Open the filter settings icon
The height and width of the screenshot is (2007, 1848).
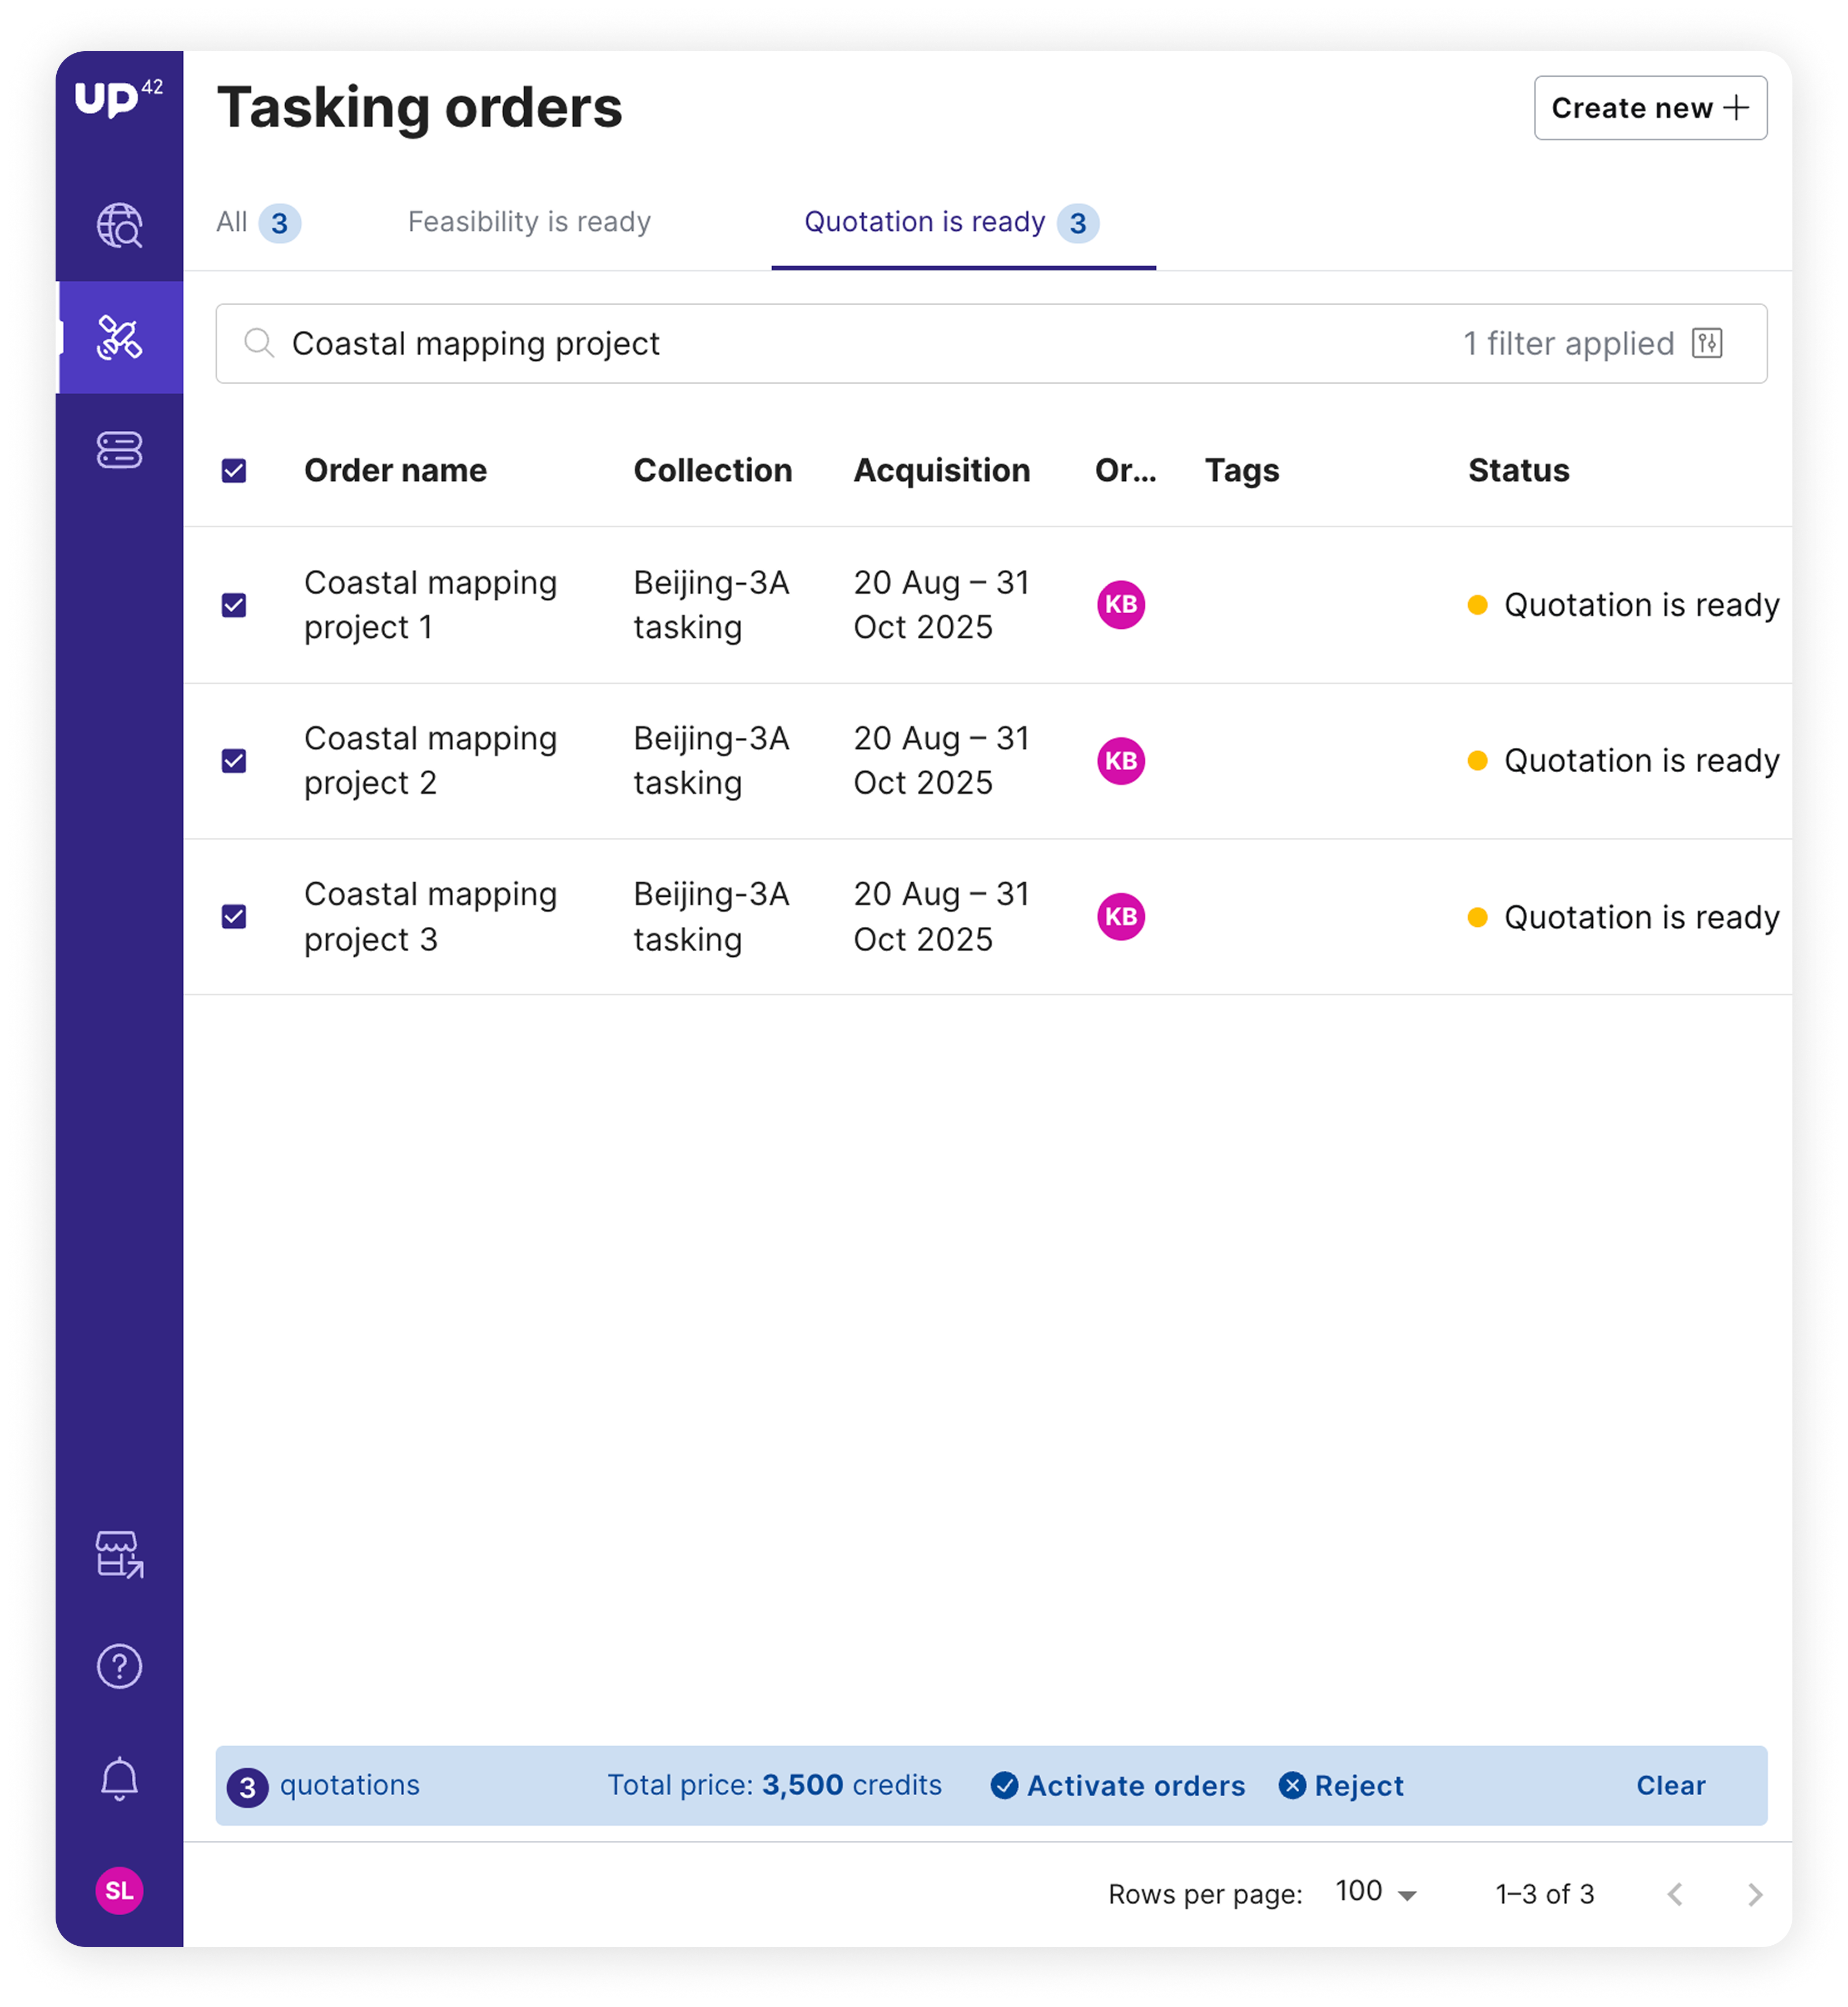pyautogui.click(x=1707, y=343)
